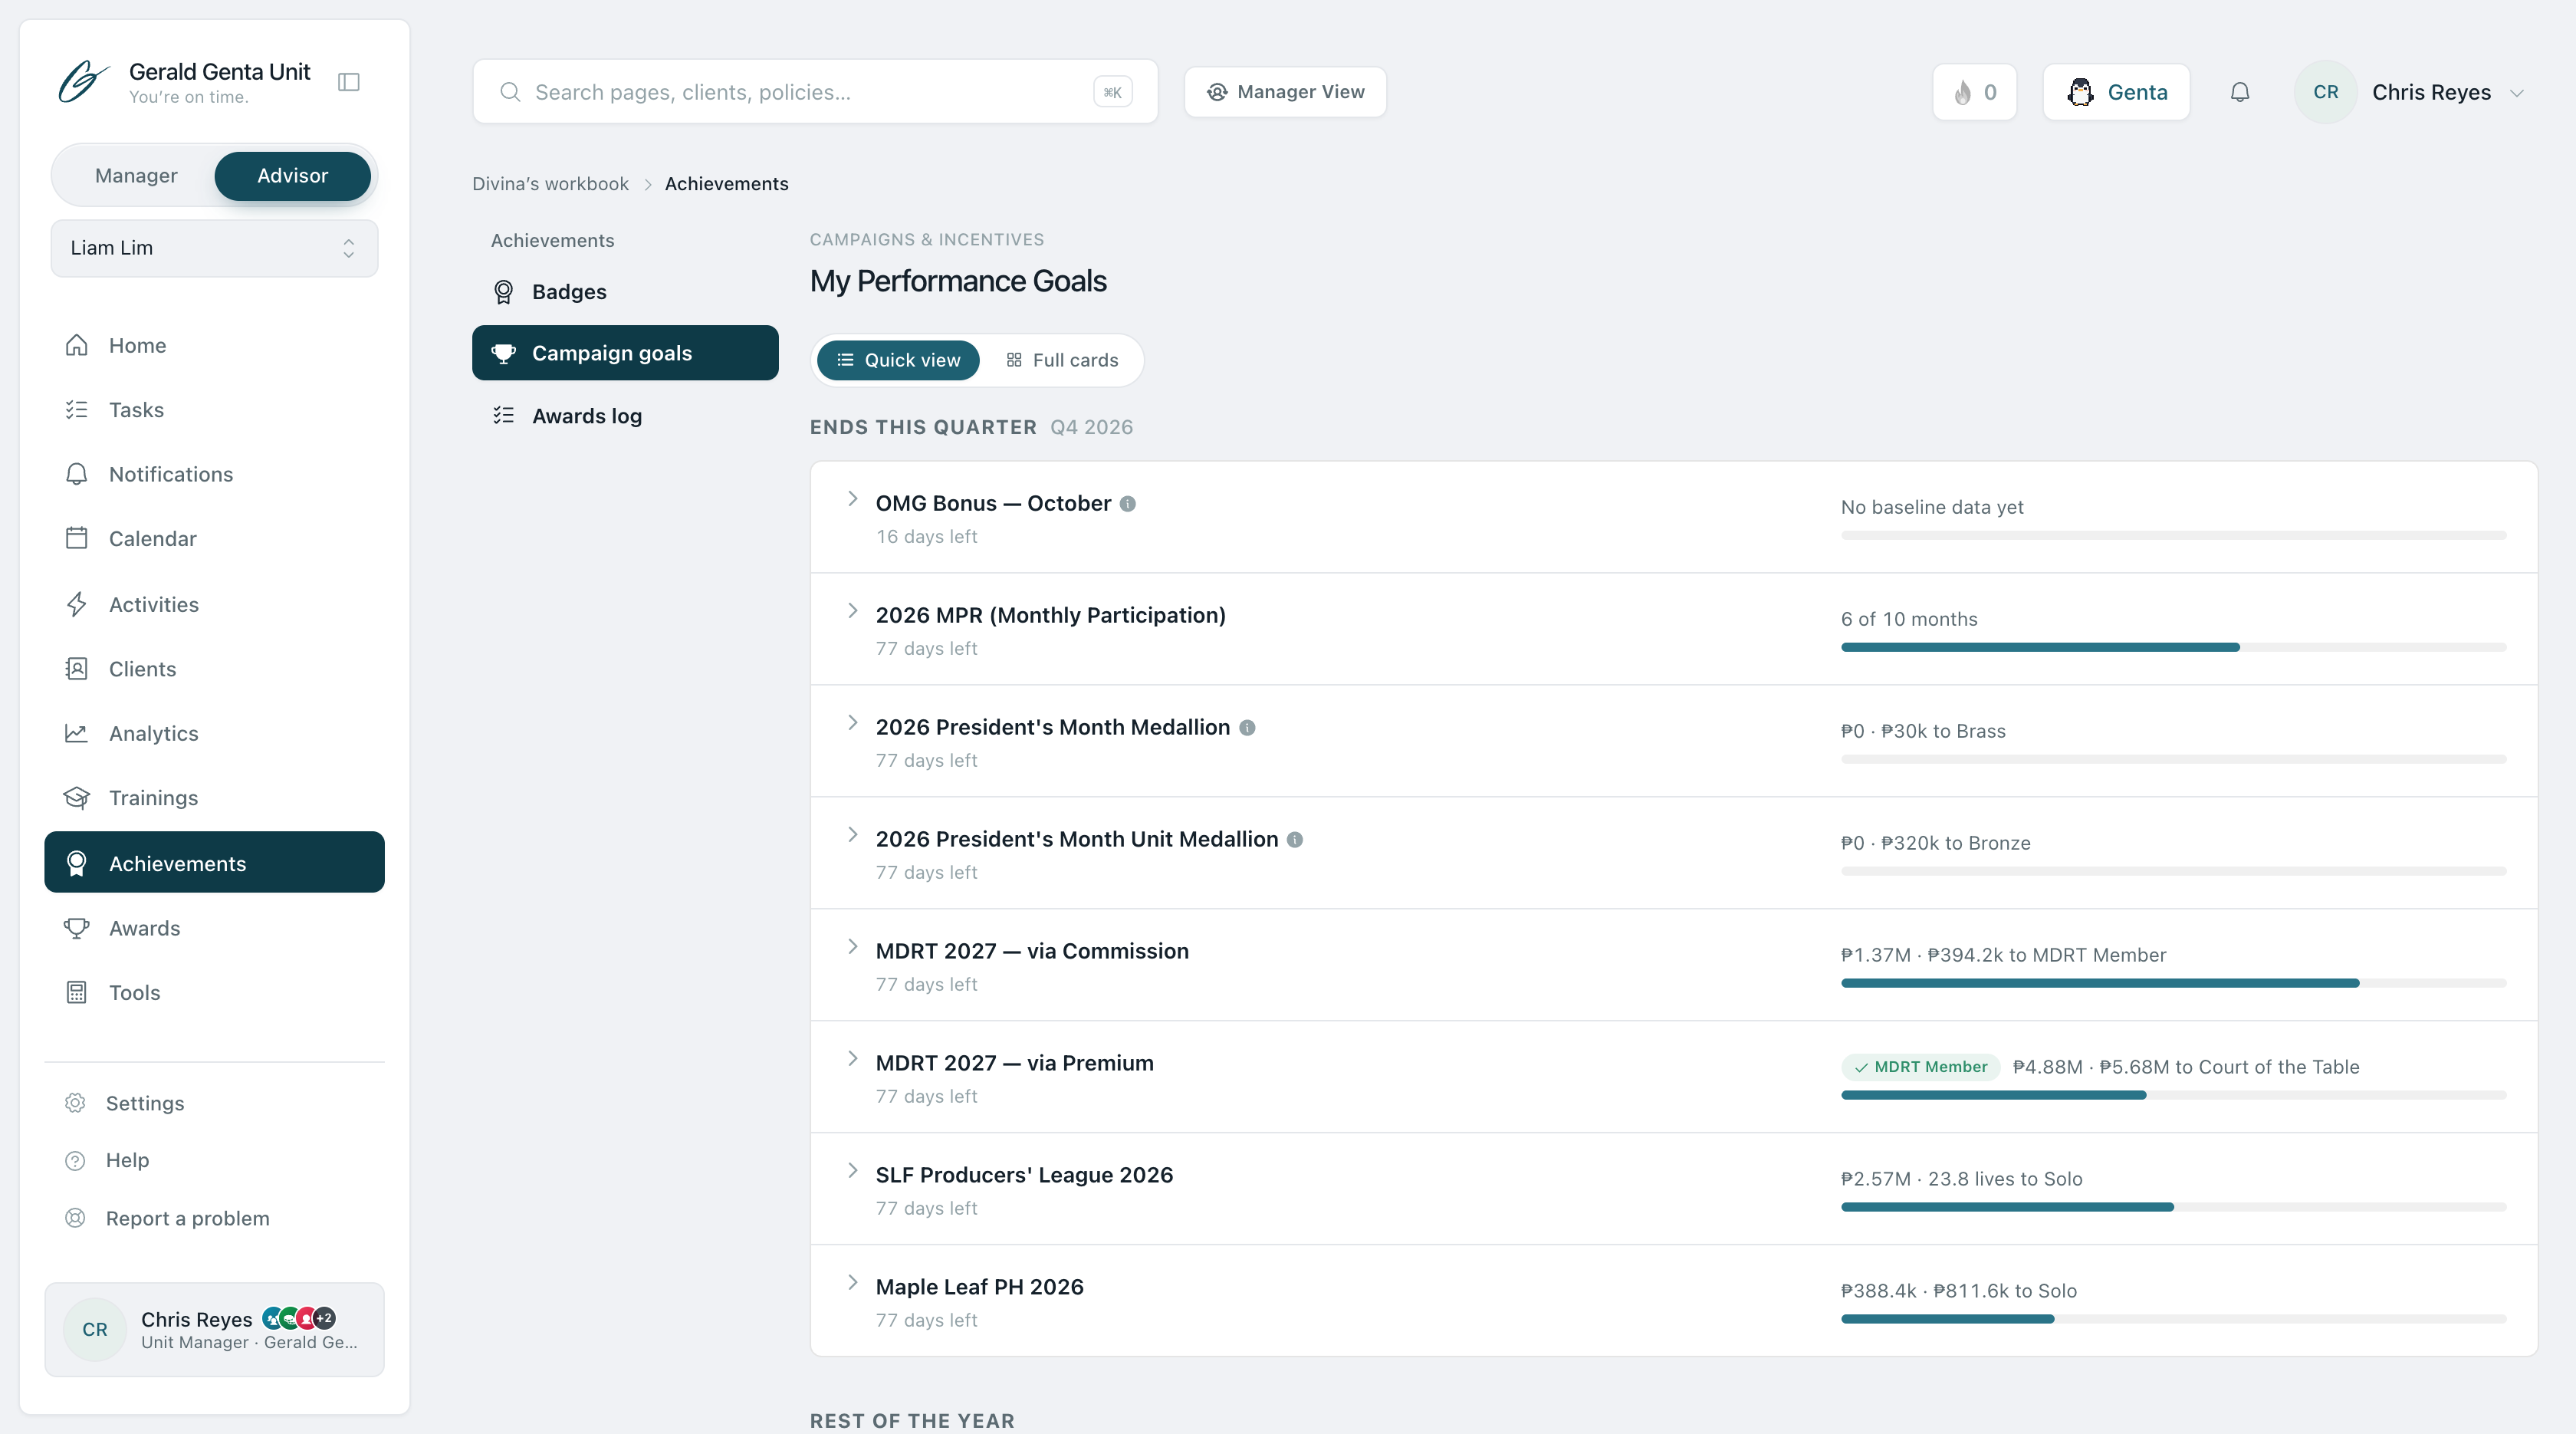Open the notifications bell in header

2240,92
